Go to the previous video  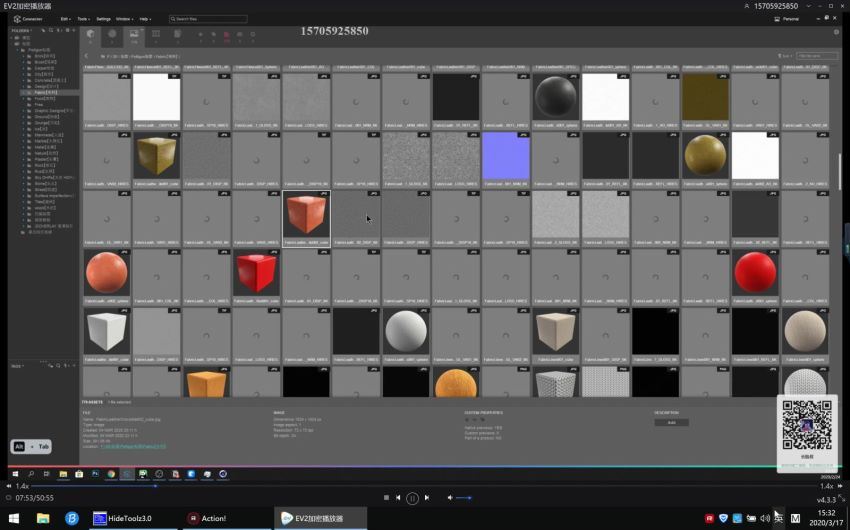(x=398, y=497)
